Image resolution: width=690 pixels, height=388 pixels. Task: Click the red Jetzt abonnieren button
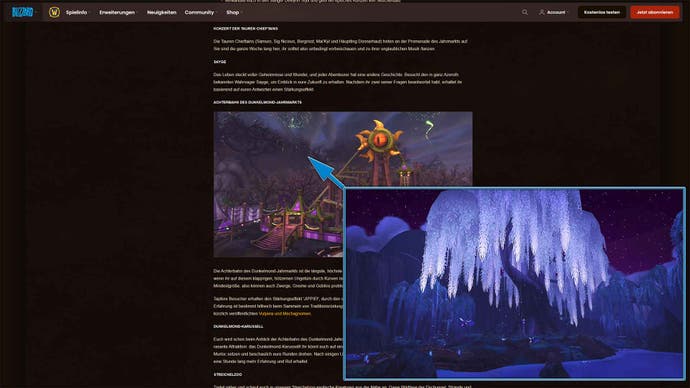[654, 12]
